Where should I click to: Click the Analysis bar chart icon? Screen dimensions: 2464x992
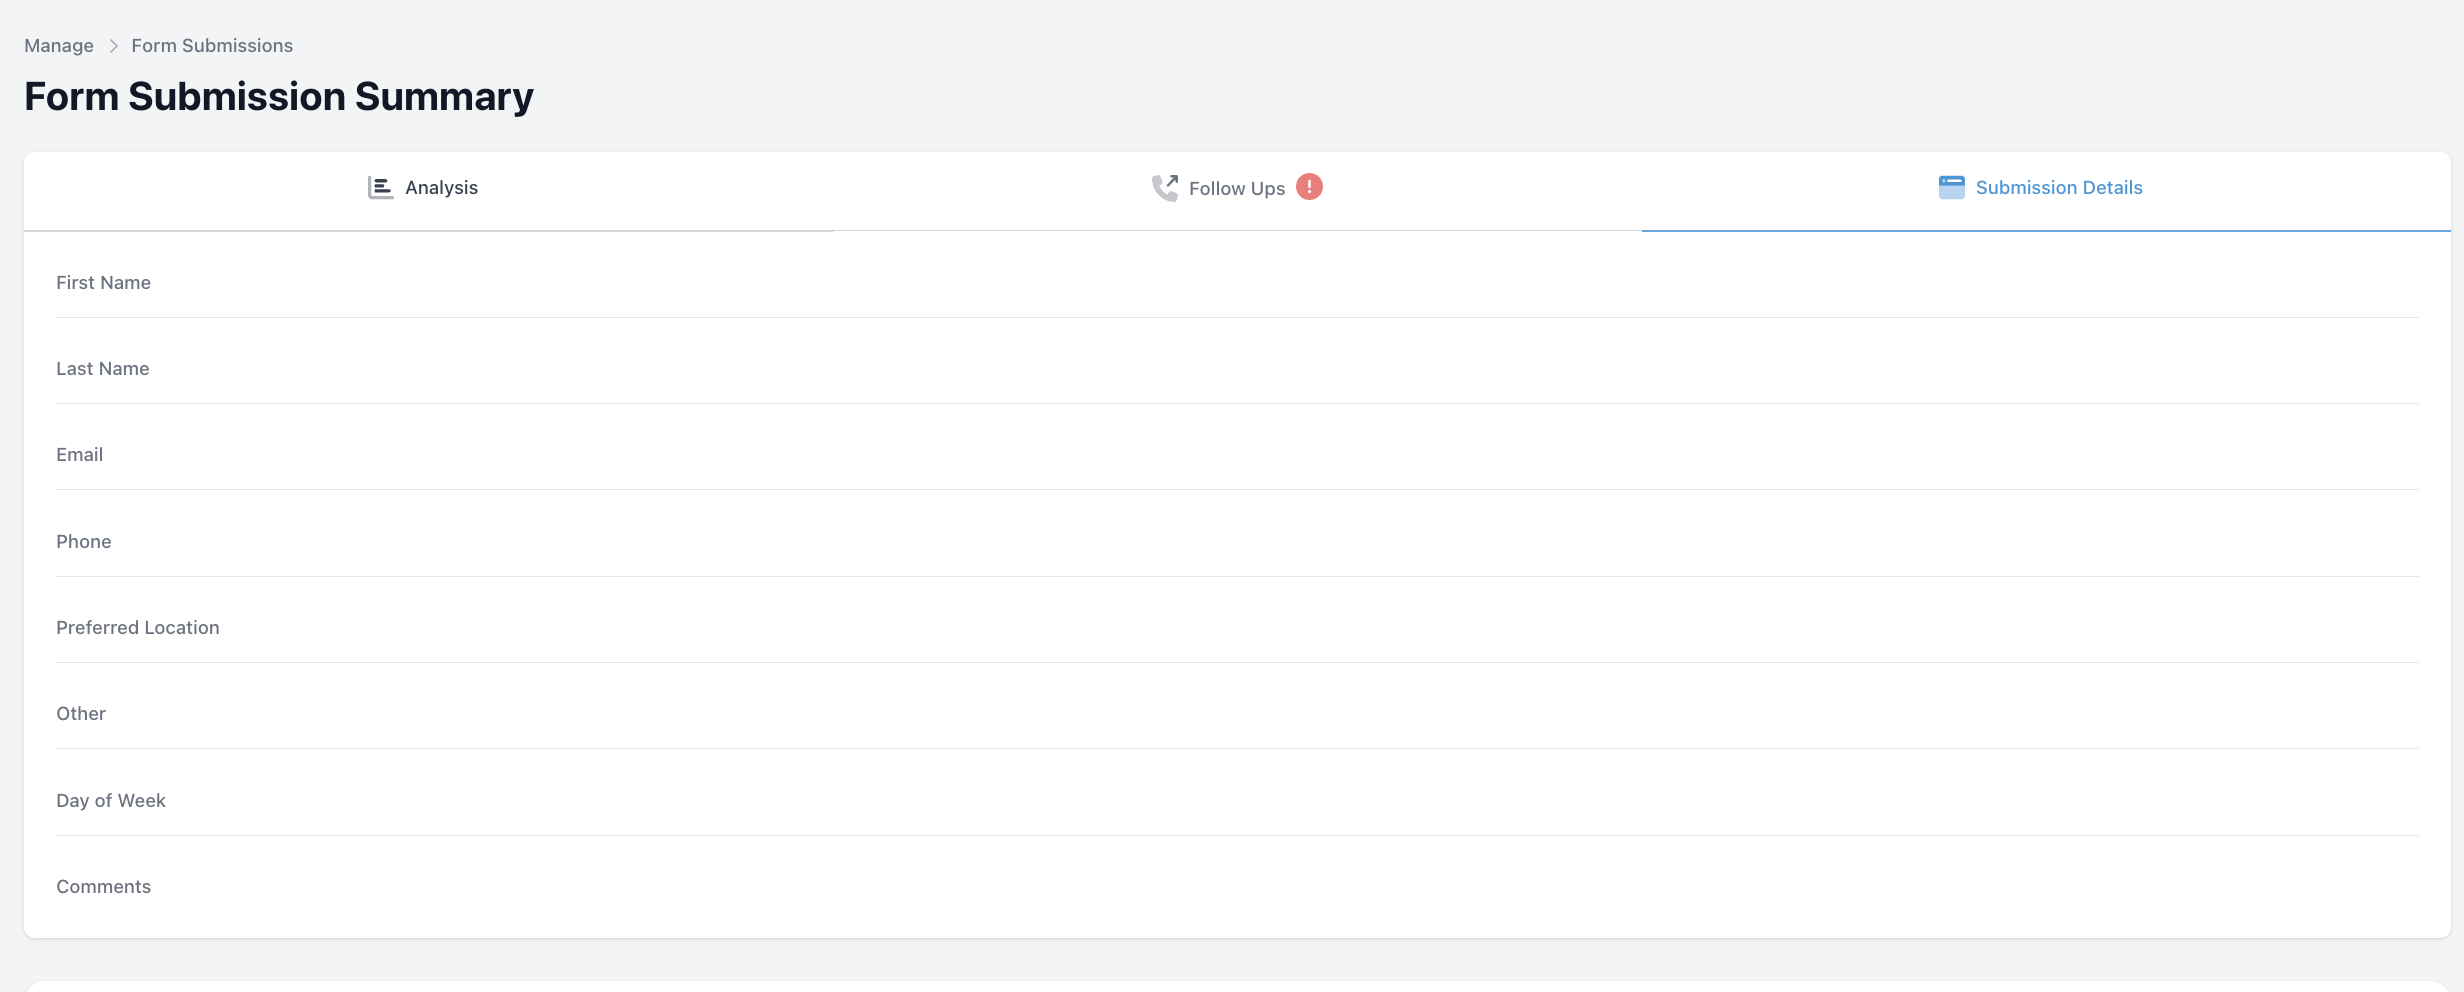tap(380, 188)
